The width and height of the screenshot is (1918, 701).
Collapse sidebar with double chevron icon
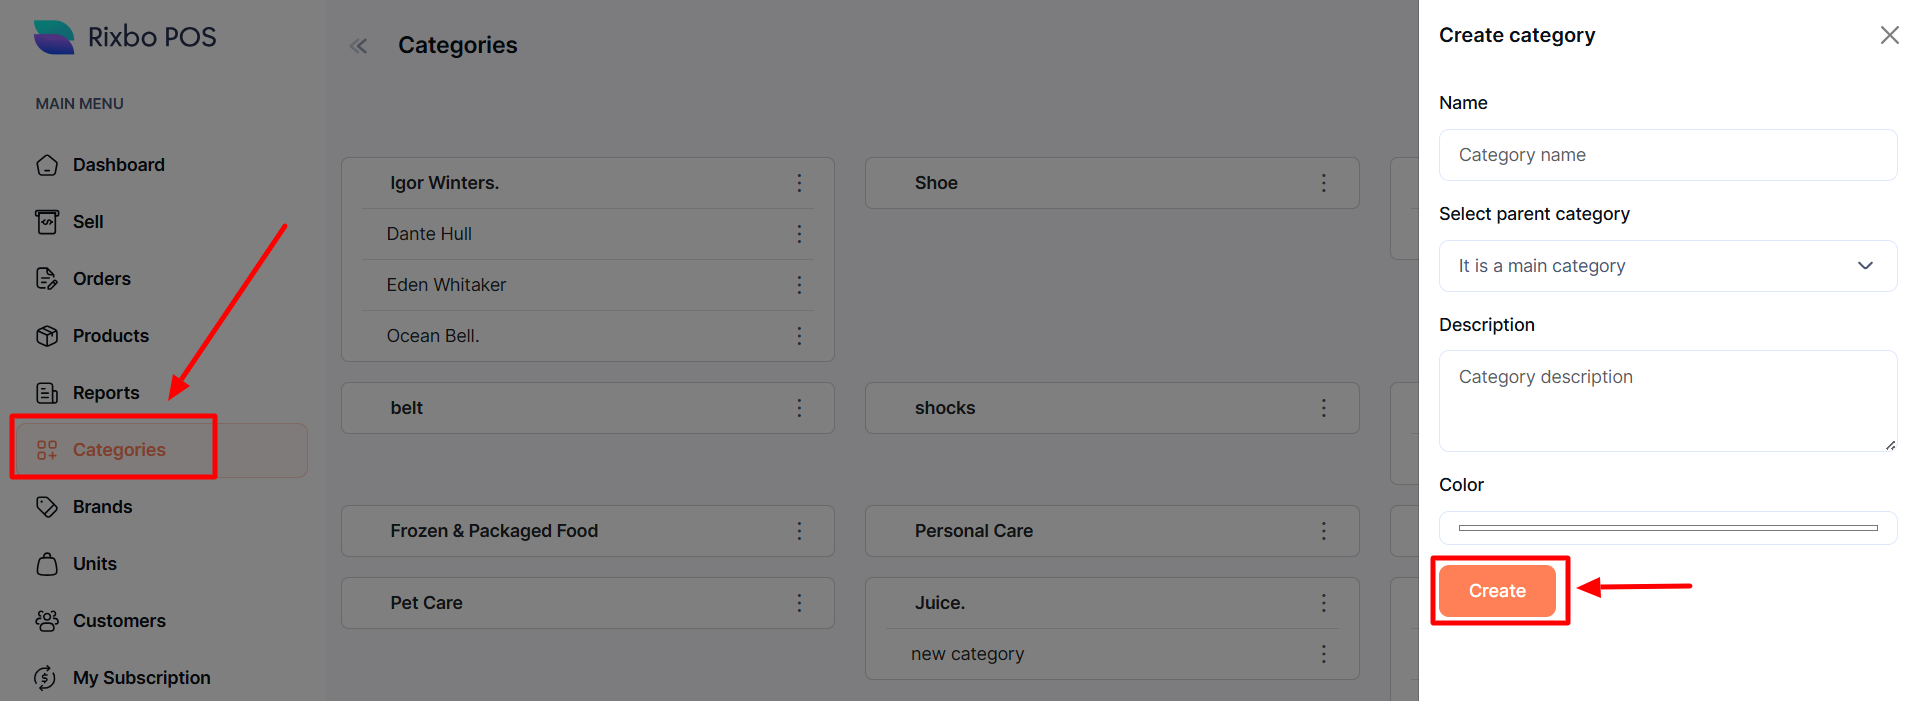point(359,46)
